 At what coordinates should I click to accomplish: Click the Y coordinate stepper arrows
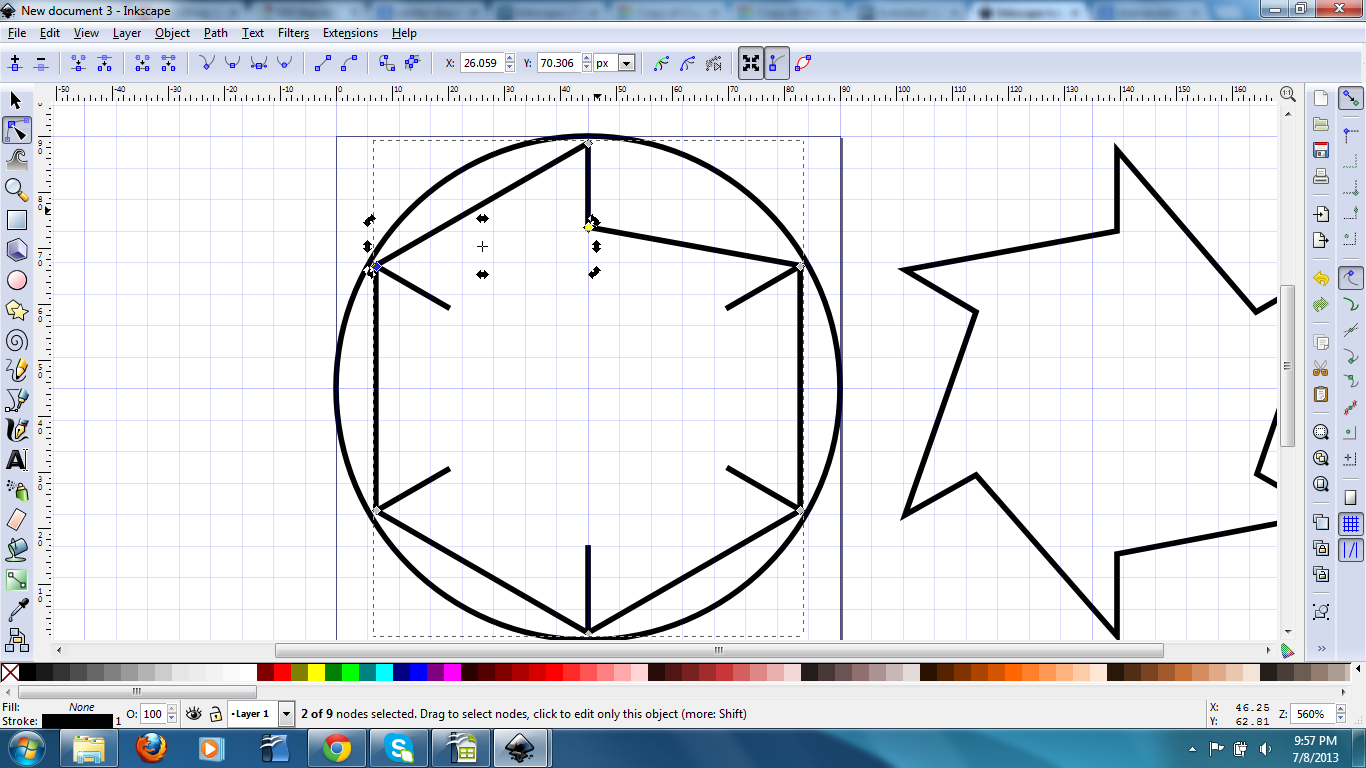point(587,63)
